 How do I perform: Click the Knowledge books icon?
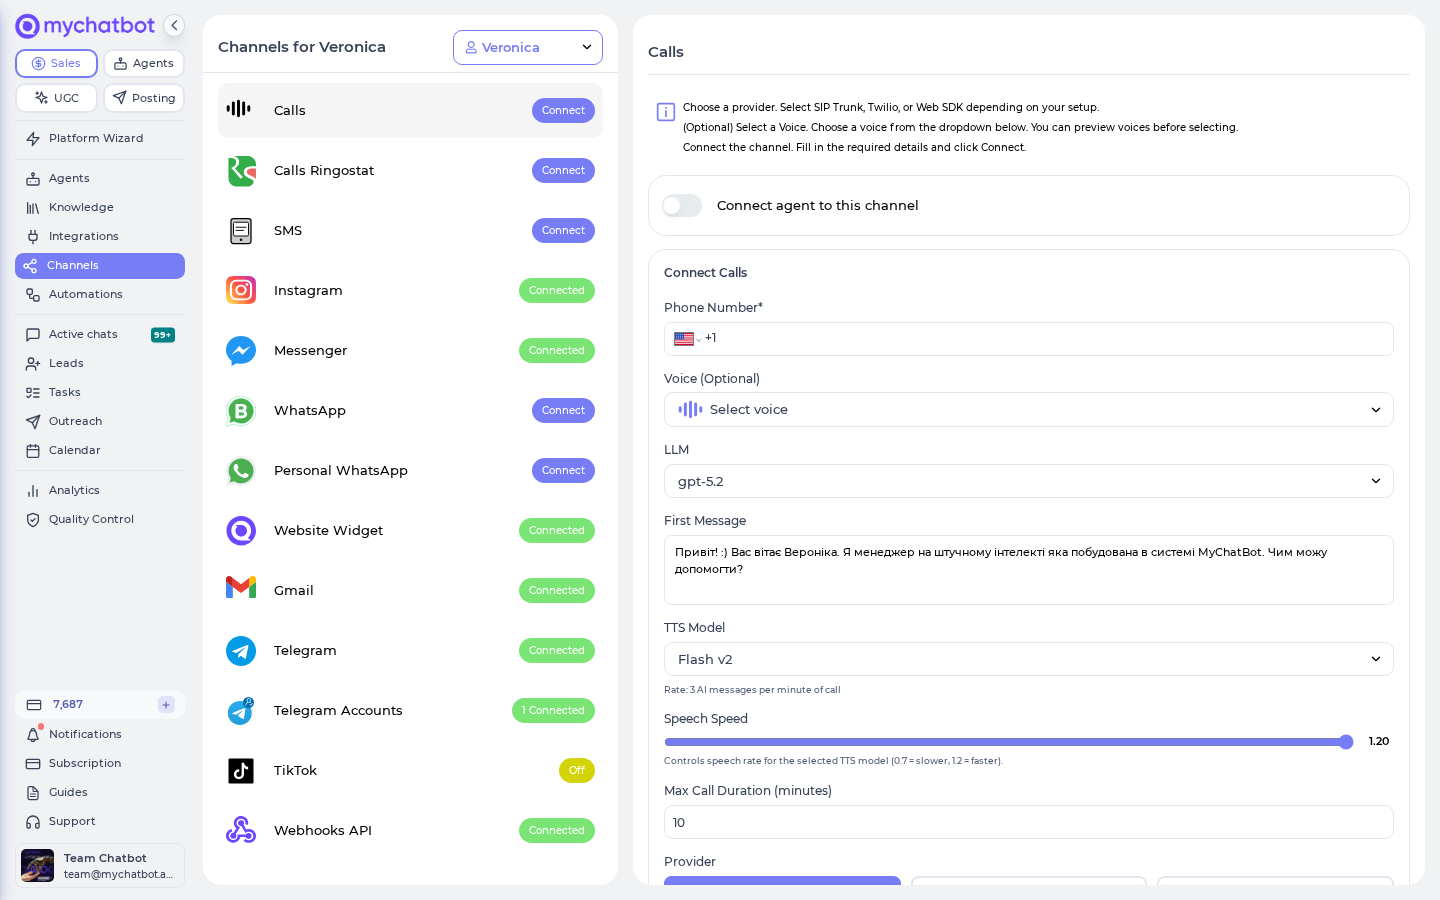33,208
